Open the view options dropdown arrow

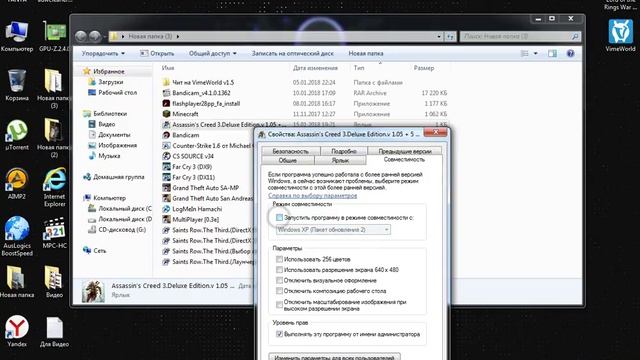[536, 53]
